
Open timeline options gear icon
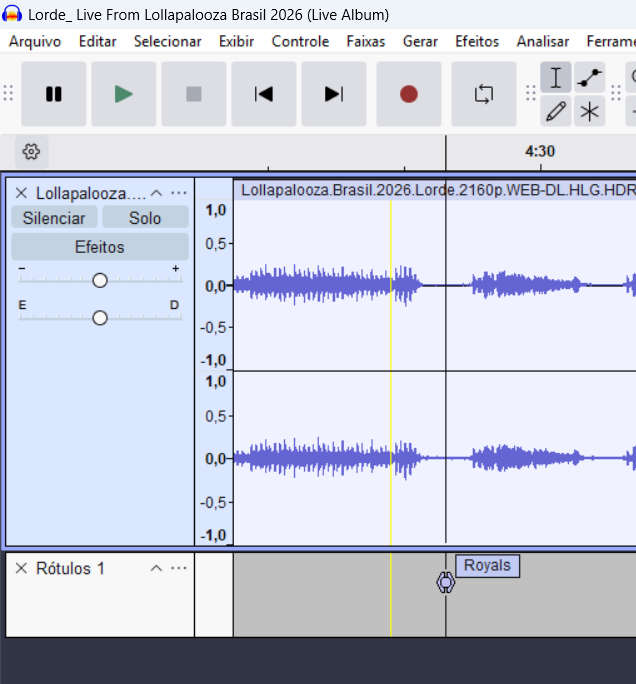(x=31, y=152)
